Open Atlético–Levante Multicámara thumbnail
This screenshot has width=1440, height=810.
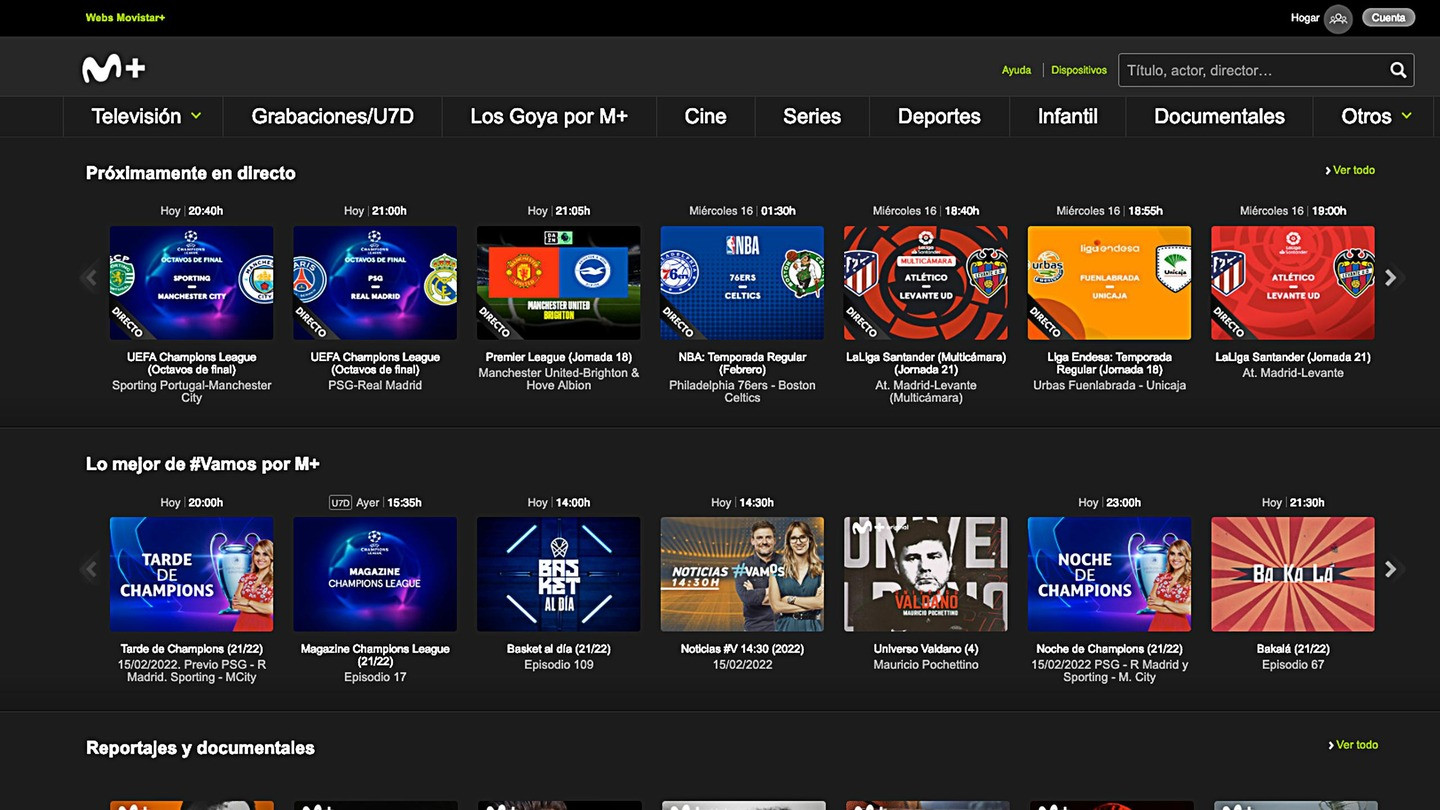pos(926,283)
